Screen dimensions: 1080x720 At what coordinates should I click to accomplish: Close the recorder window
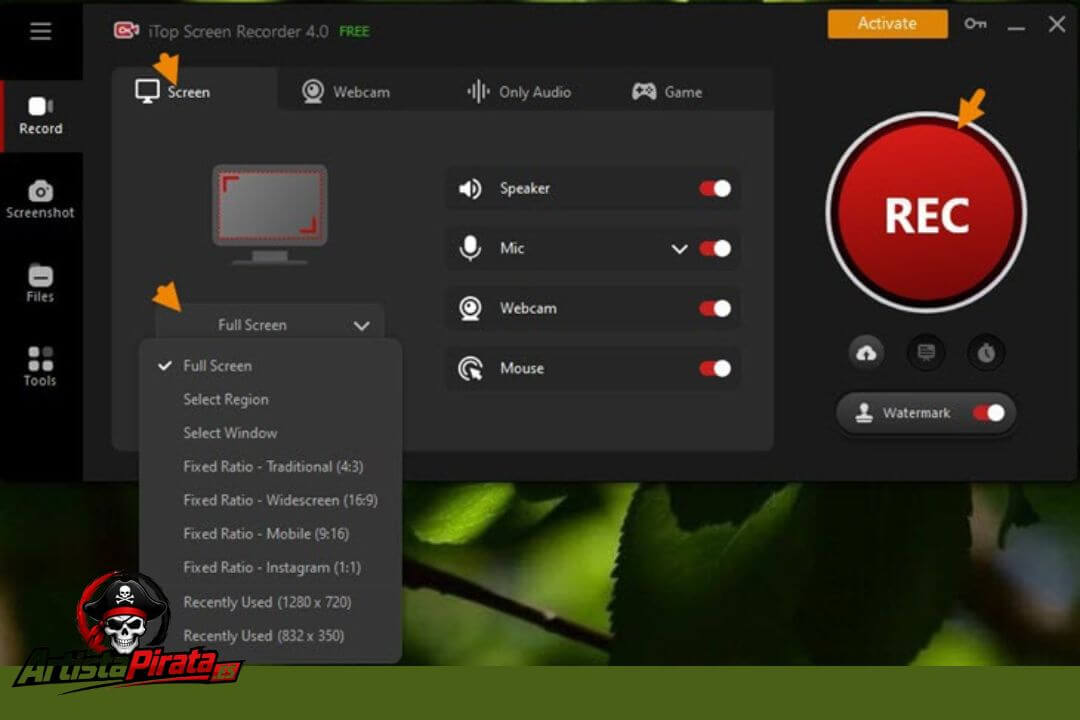1057,25
